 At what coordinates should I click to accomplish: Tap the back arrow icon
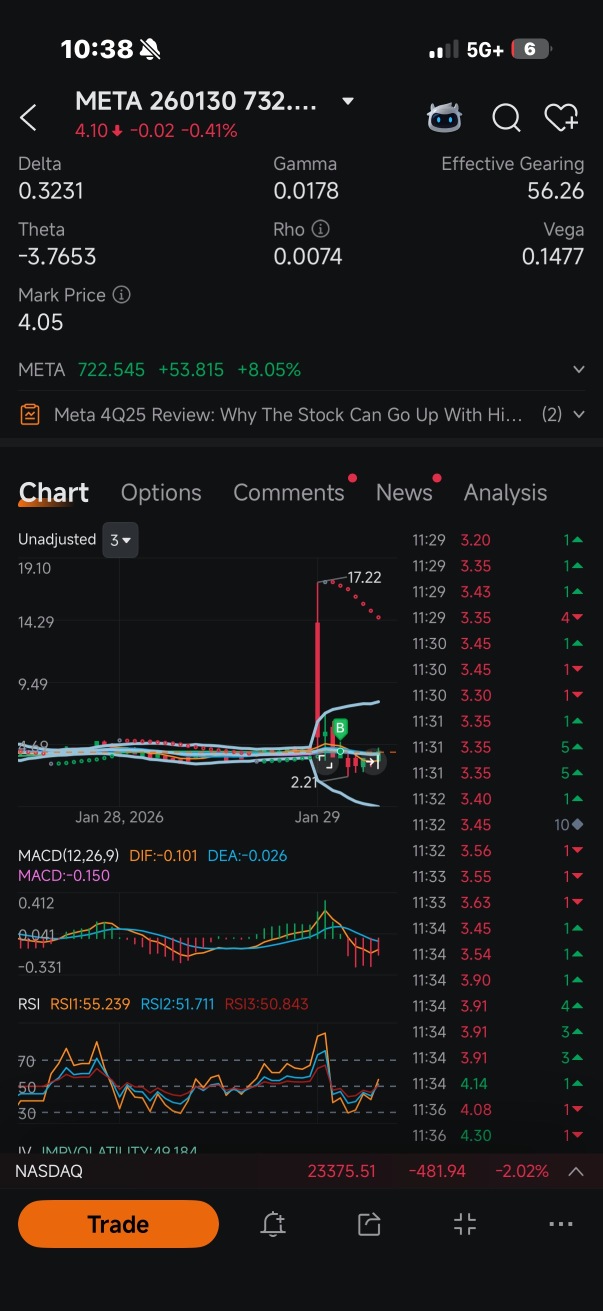click(x=28, y=118)
